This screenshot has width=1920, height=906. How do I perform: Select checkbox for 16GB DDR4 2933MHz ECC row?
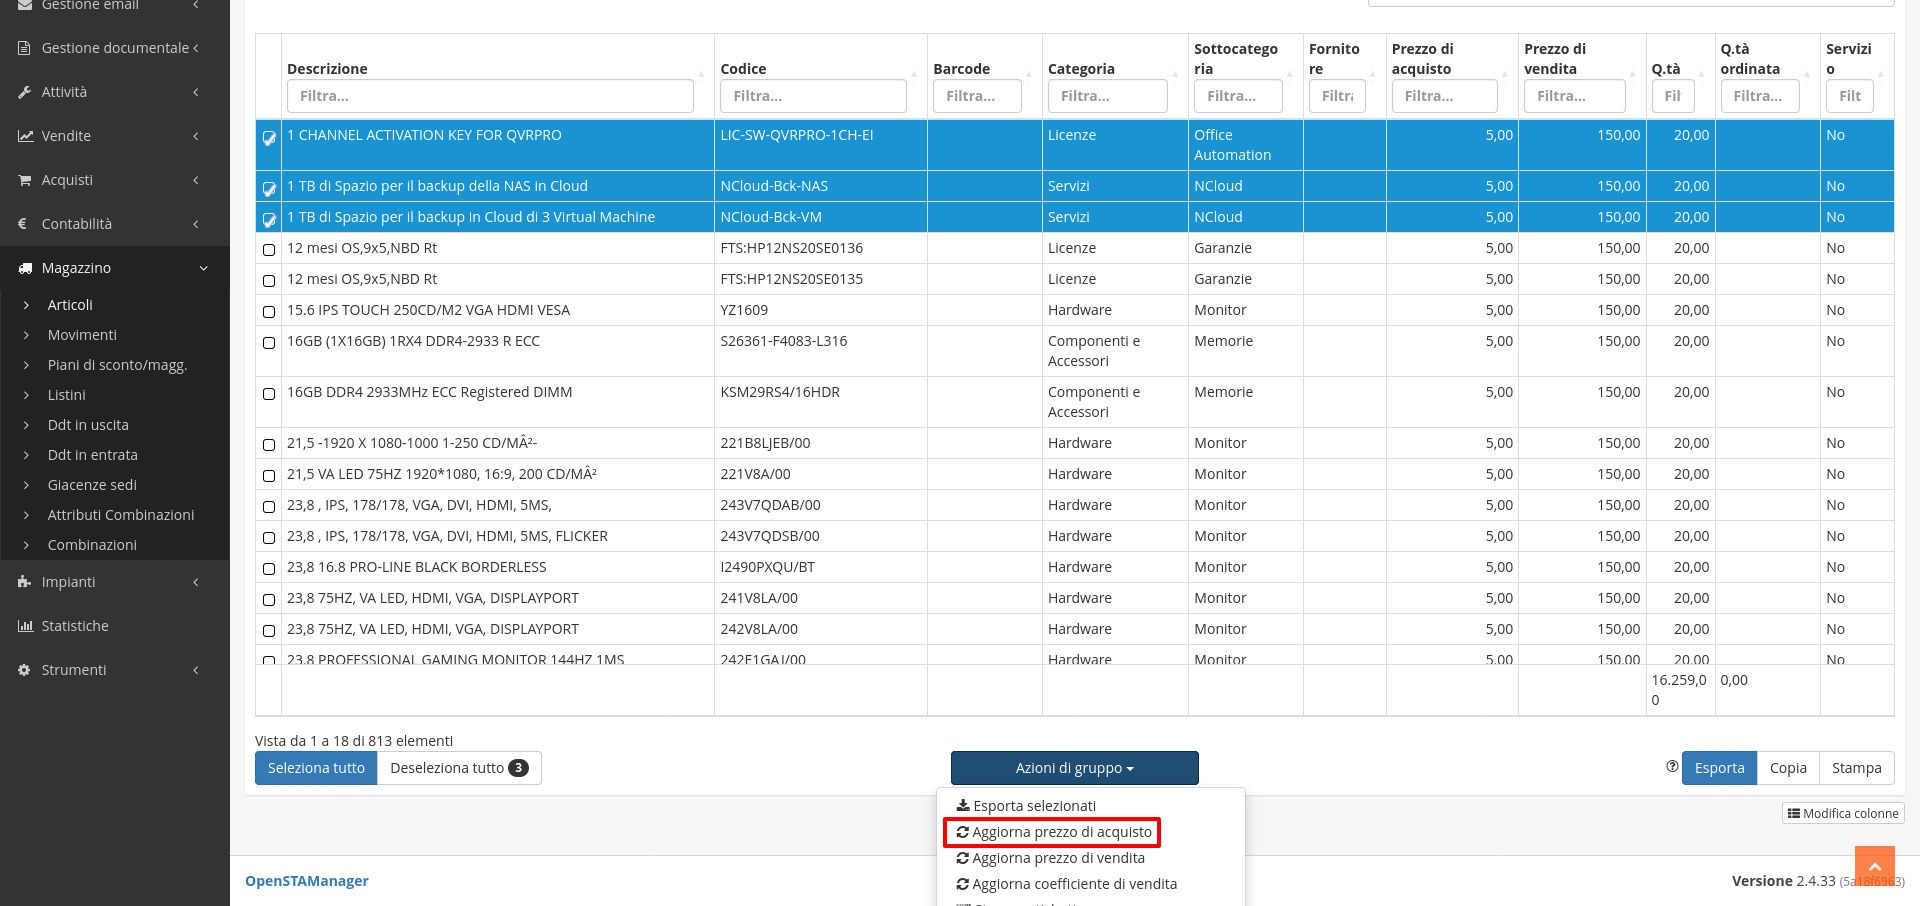269,394
